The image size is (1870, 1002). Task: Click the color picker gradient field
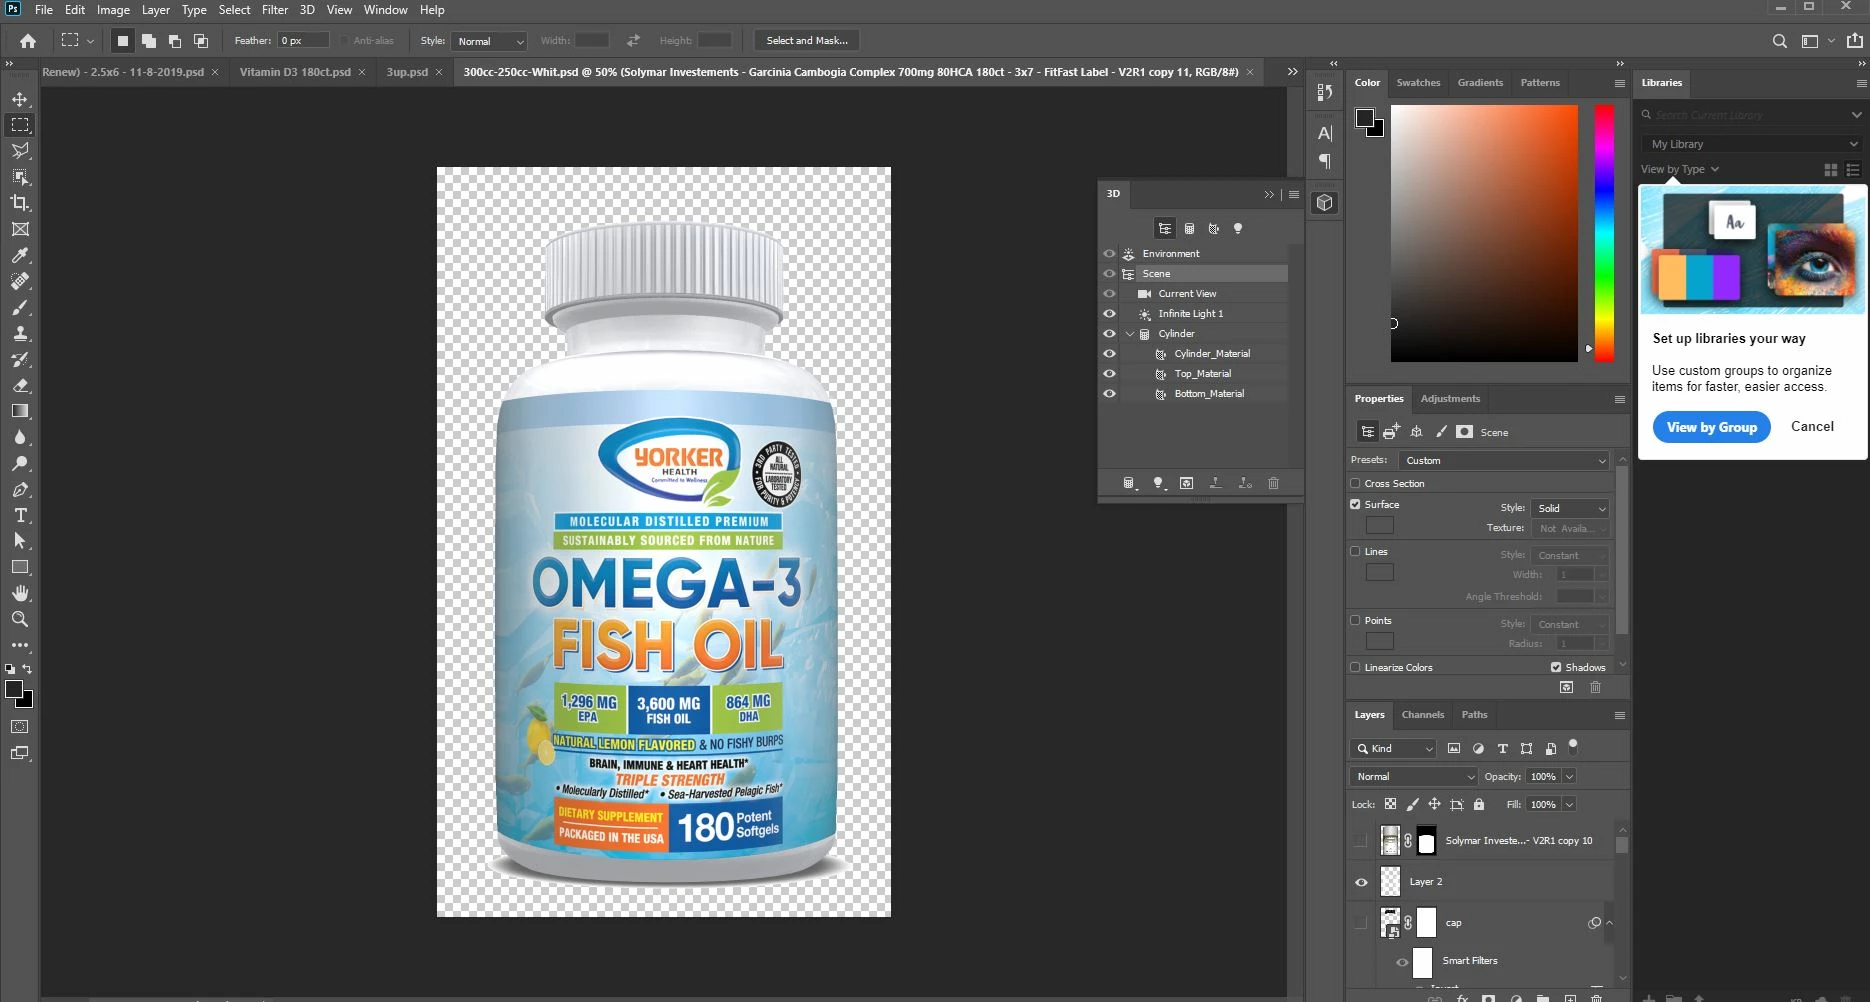tap(1484, 233)
